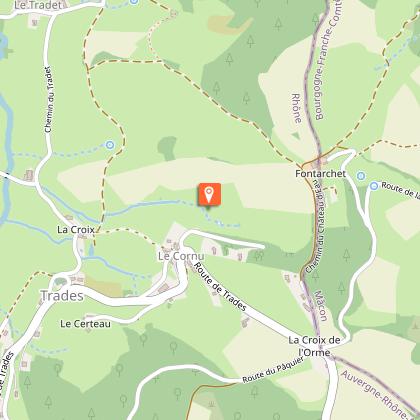Screen dimensions: 420x420
Task: Click the Rhône boundary label
Action: [x=297, y=108]
